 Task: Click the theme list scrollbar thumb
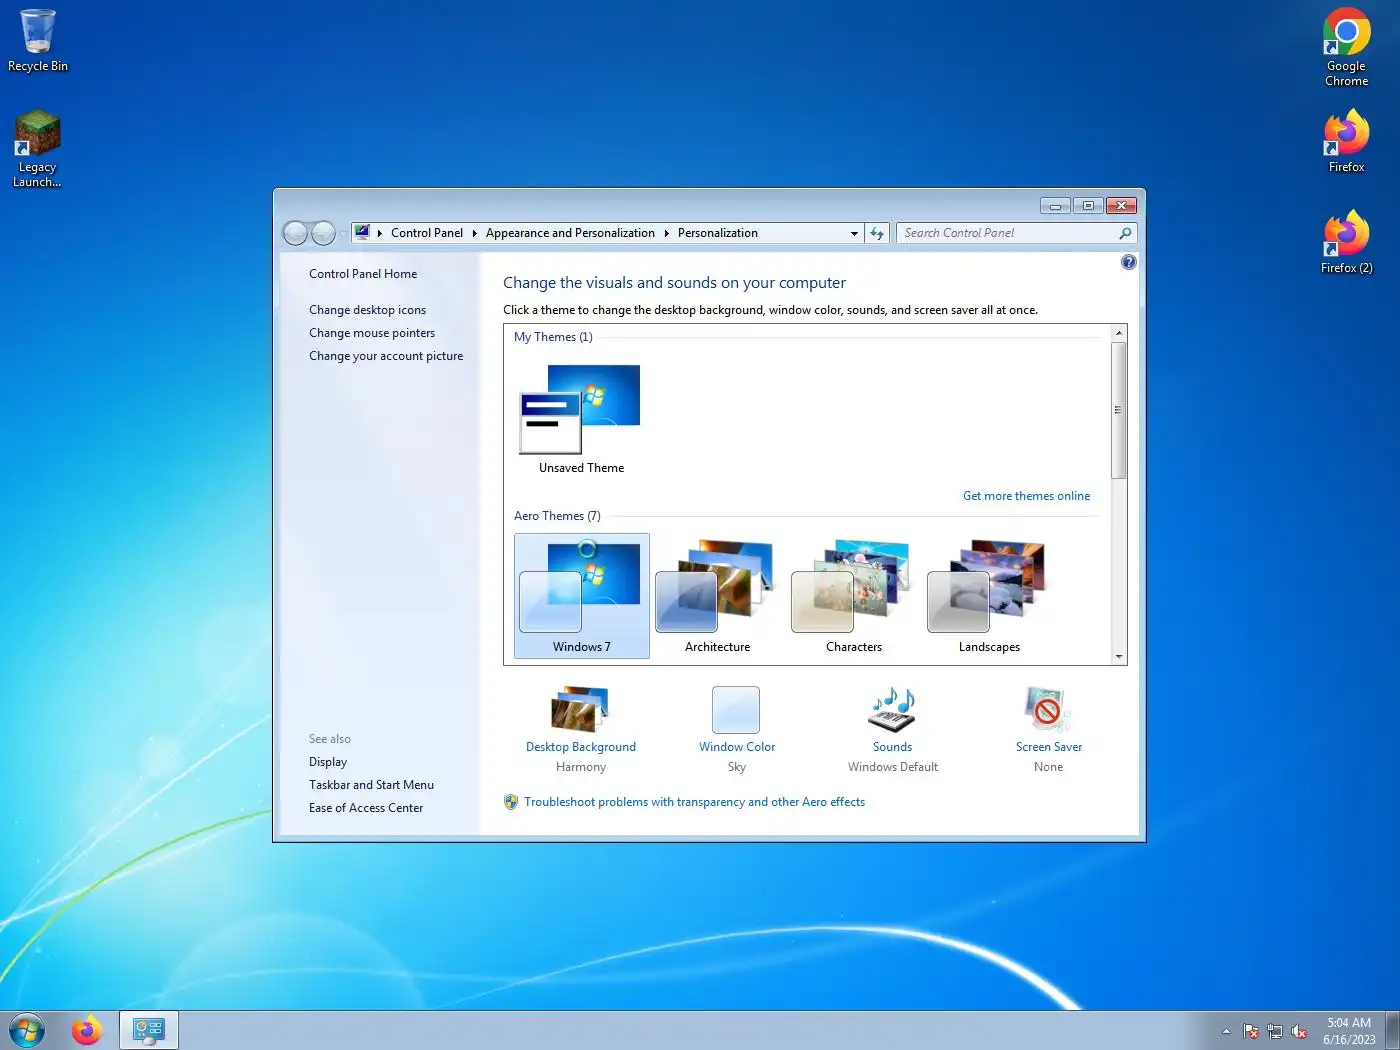[1119, 410]
